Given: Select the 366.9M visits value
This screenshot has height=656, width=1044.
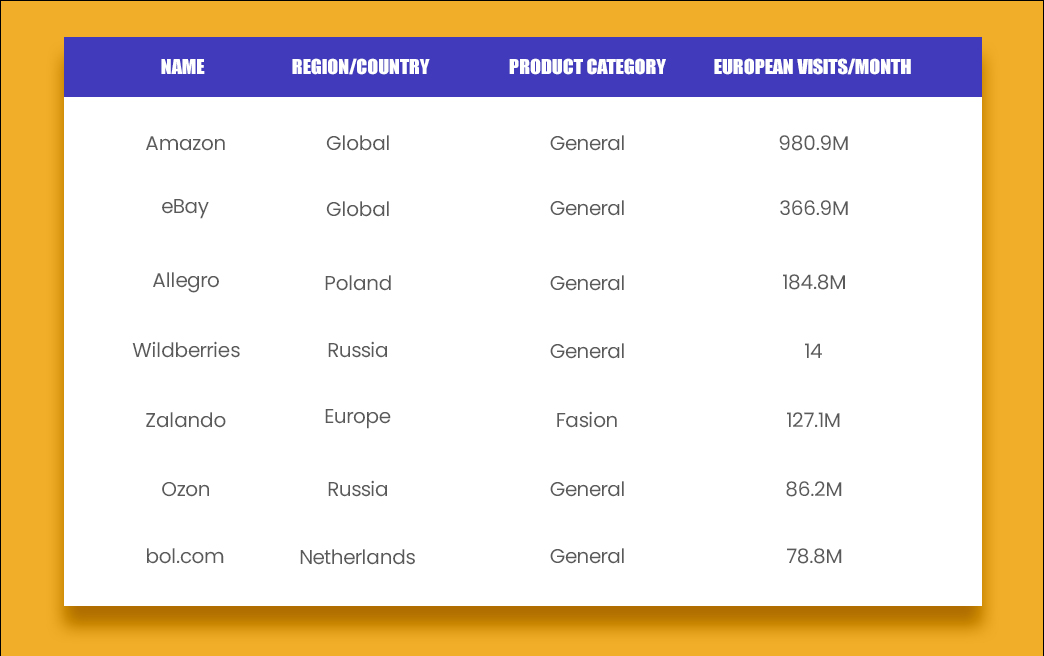Looking at the screenshot, I should (x=814, y=208).
